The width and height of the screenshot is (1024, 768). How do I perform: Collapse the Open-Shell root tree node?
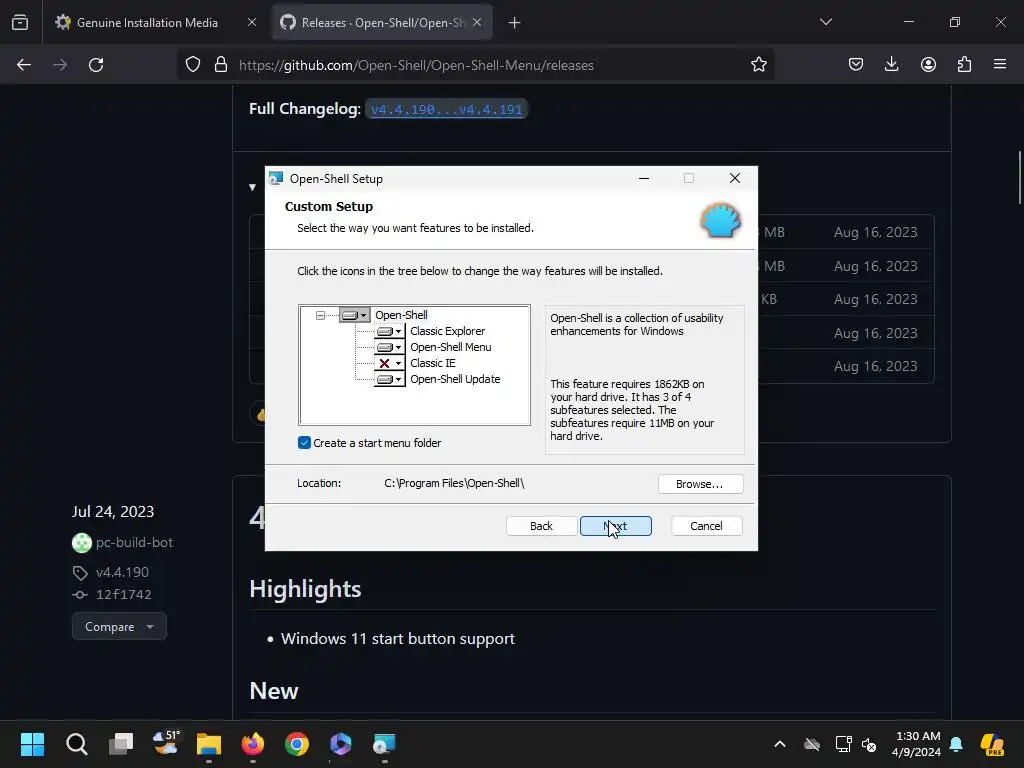320,315
